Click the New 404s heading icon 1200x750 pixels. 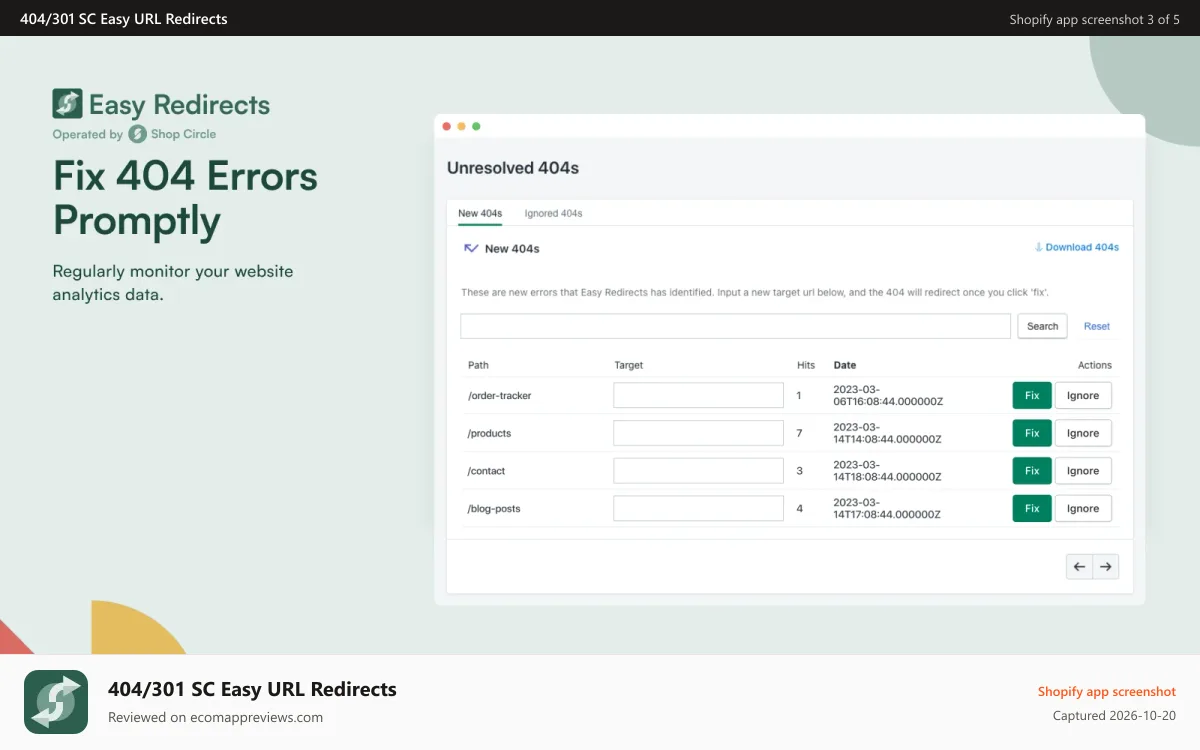click(x=470, y=248)
